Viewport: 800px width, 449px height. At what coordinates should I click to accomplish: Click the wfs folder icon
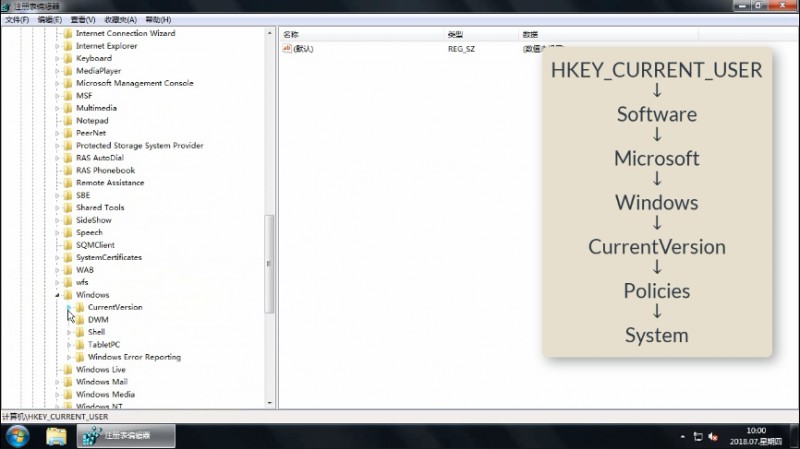point(68,282)
